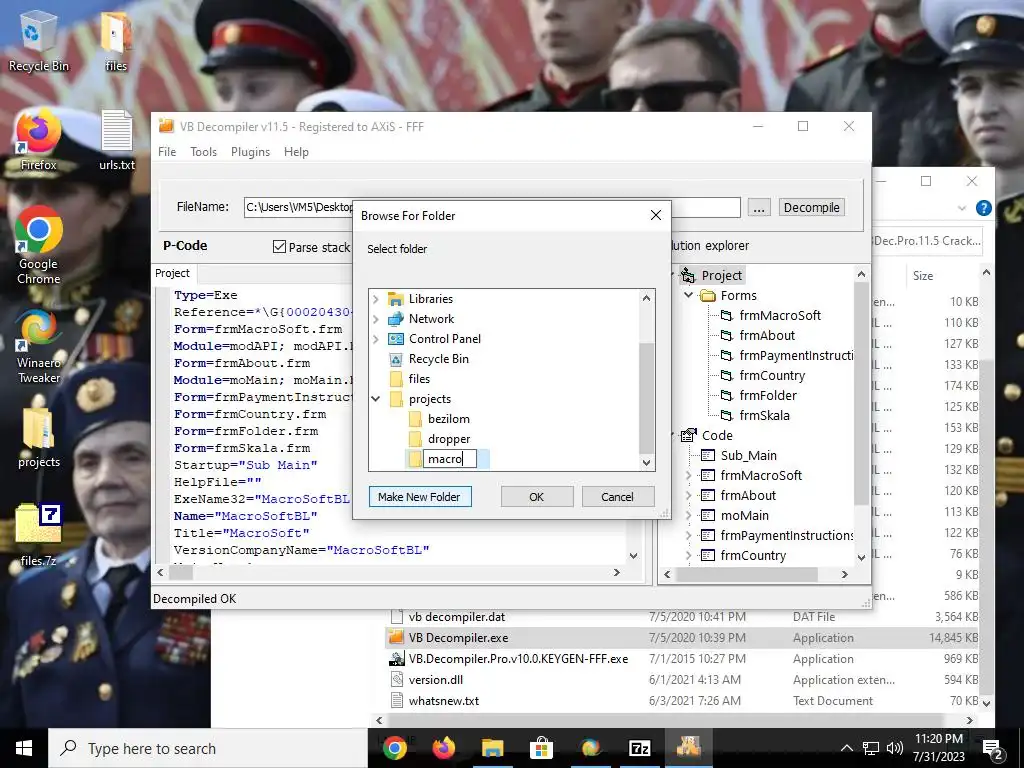
Task: Select files folder in browse dialog
Action: [419, 379]
